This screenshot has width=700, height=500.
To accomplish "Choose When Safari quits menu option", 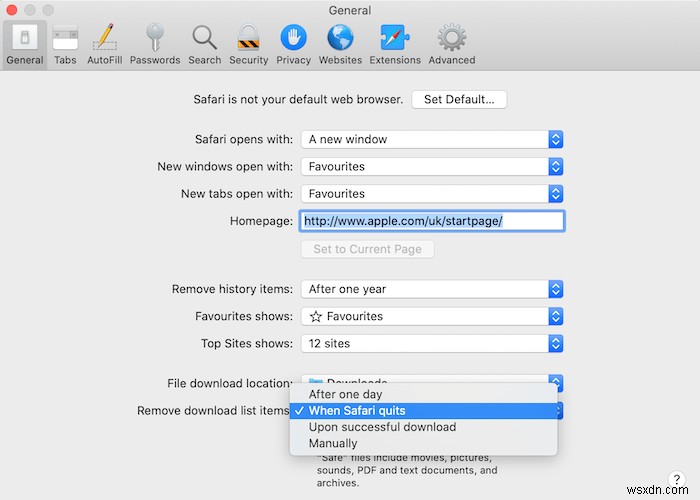I will point(423,411).
